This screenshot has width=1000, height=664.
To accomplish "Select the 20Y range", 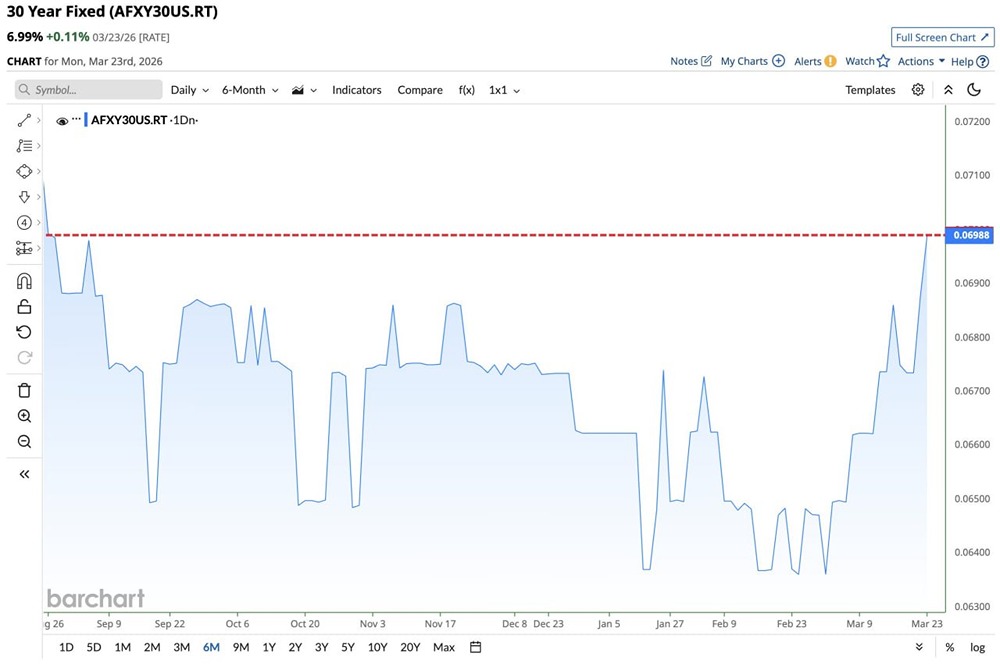I will click(410, 647).
